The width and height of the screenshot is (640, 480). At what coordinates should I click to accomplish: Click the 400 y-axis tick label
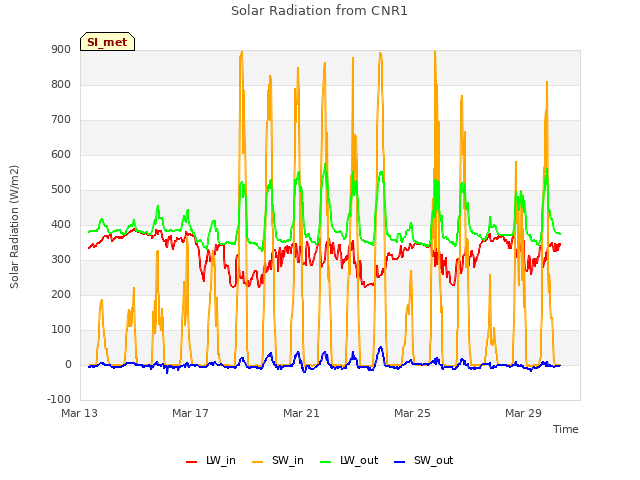click(x=61, y=225)
